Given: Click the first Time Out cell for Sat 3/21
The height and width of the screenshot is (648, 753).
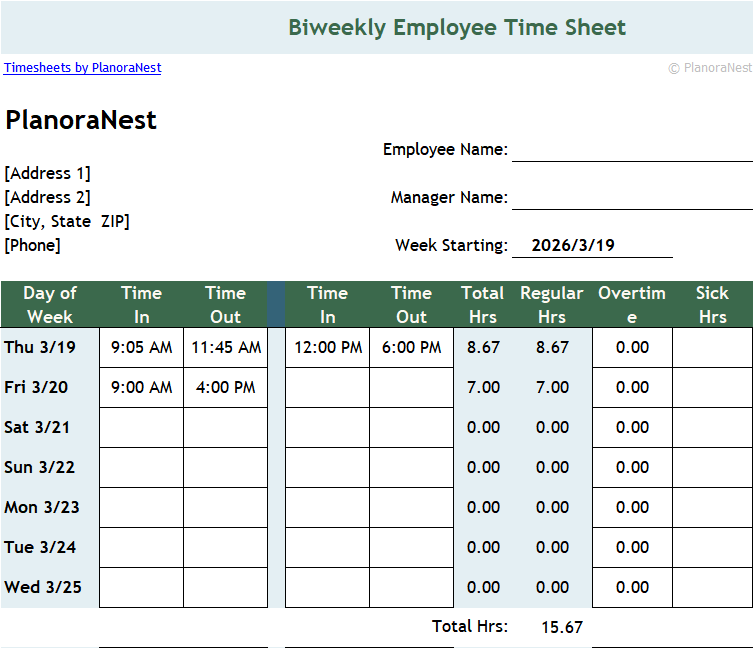Looking at the screenshot, I should point(226,428).
